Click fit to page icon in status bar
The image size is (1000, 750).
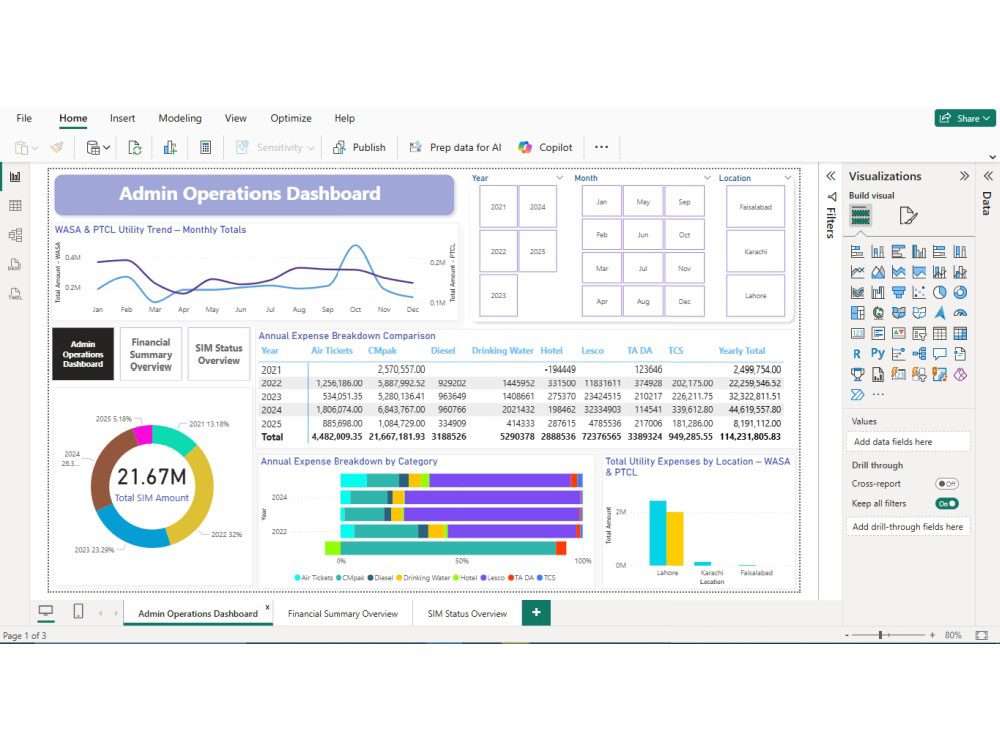[982, 635]
